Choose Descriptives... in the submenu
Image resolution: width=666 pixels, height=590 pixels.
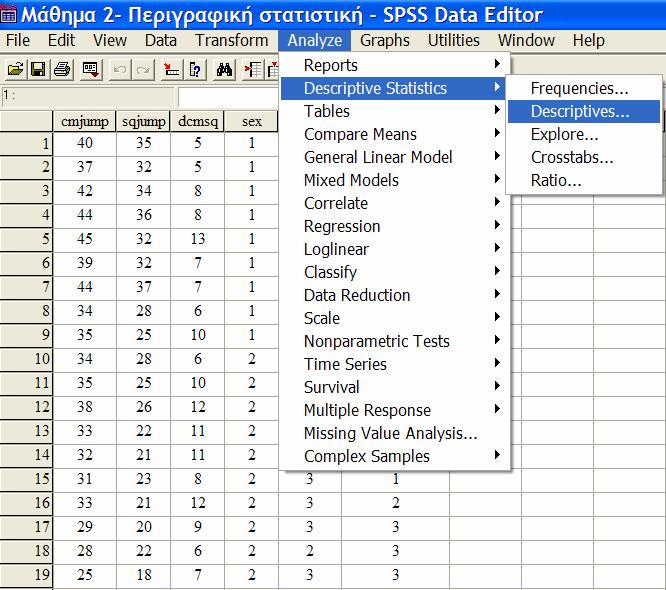(x=584, y=111)
